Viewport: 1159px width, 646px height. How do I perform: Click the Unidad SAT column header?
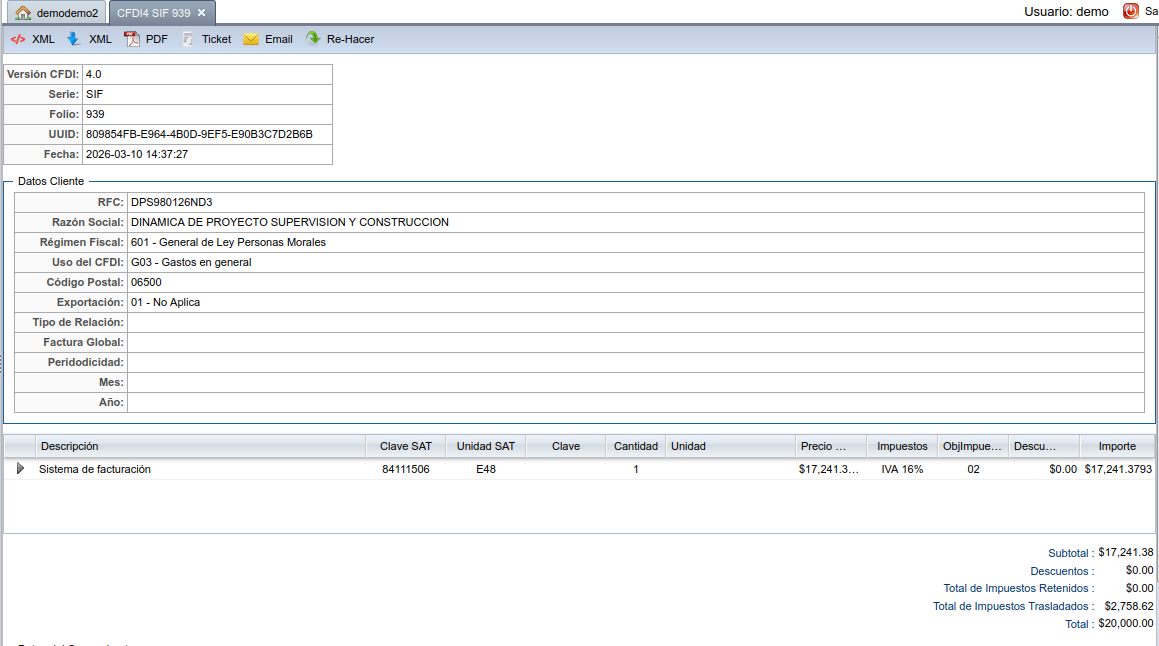point(485,446)
